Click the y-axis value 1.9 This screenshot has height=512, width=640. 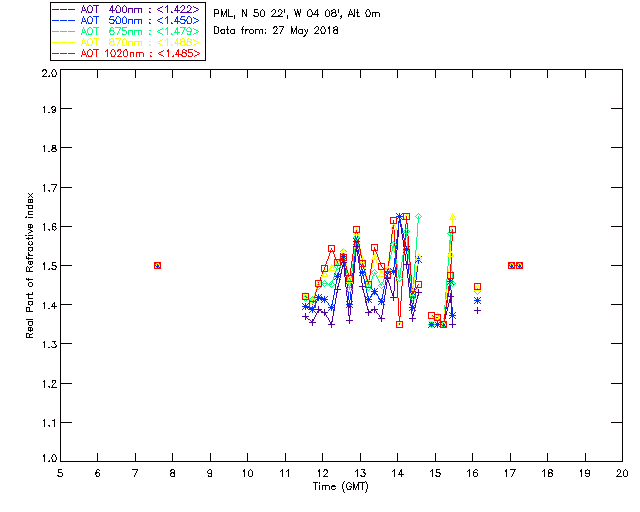point(49,109)
